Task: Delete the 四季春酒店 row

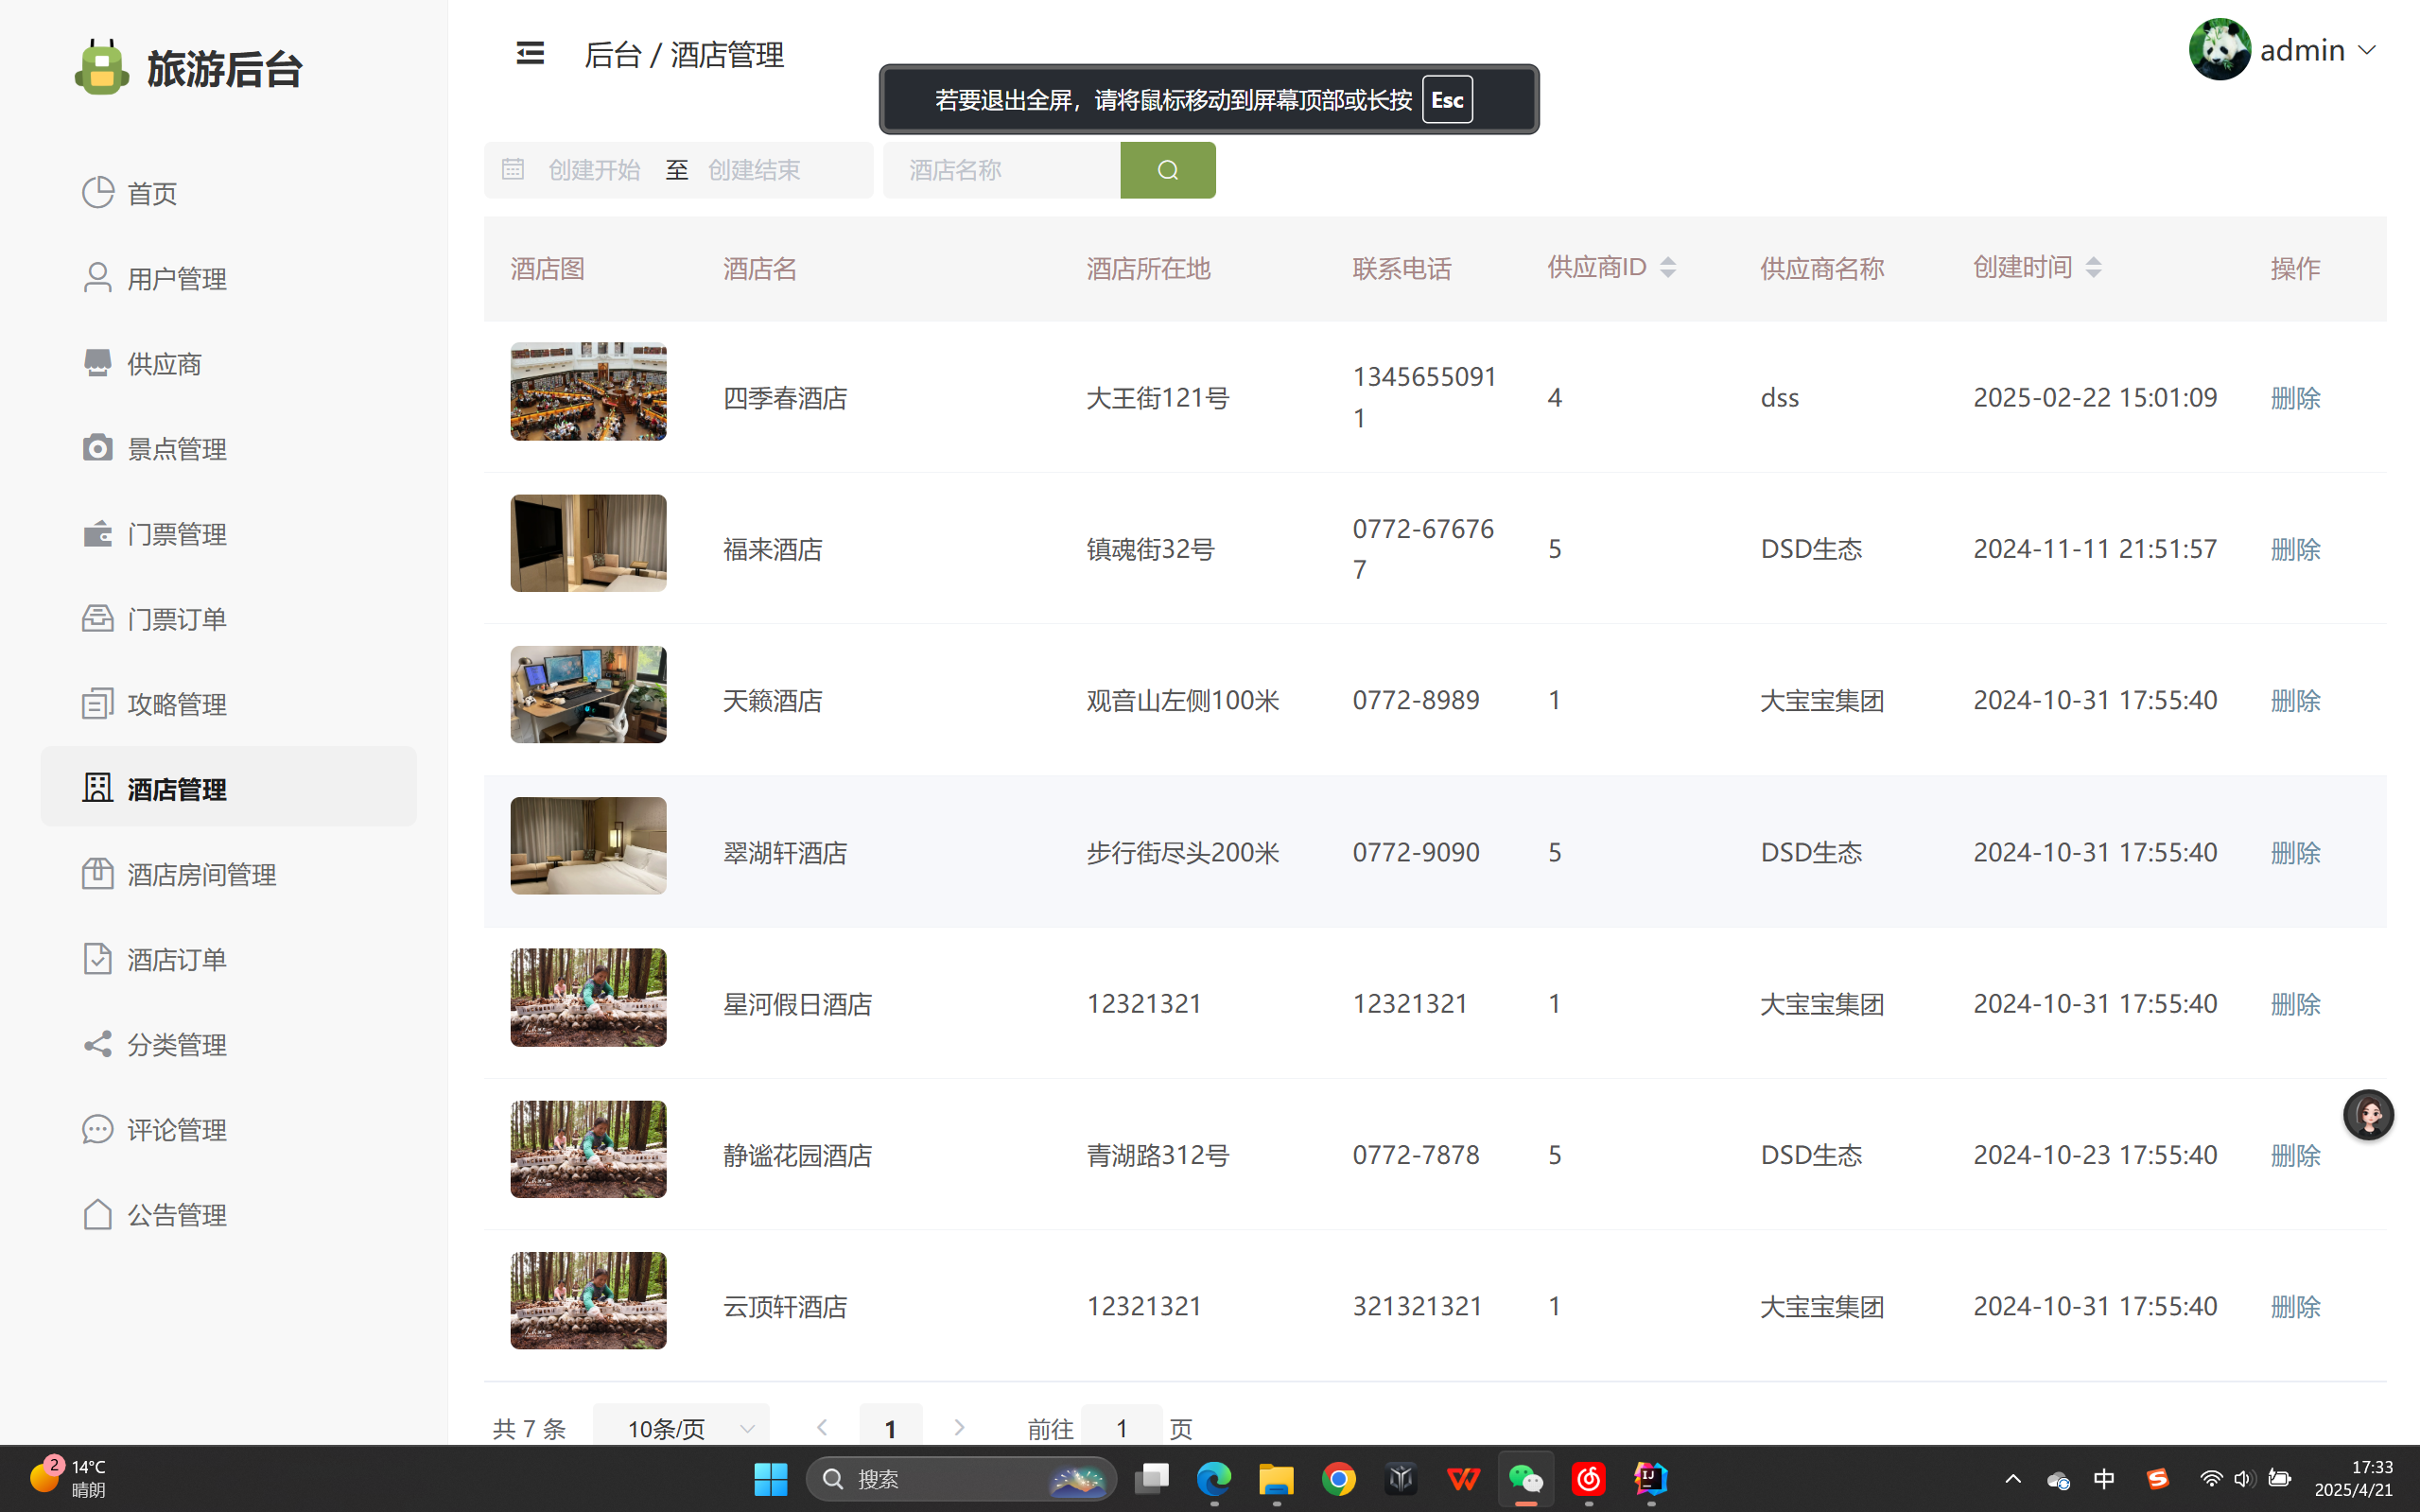Action: pos(2294,398)
